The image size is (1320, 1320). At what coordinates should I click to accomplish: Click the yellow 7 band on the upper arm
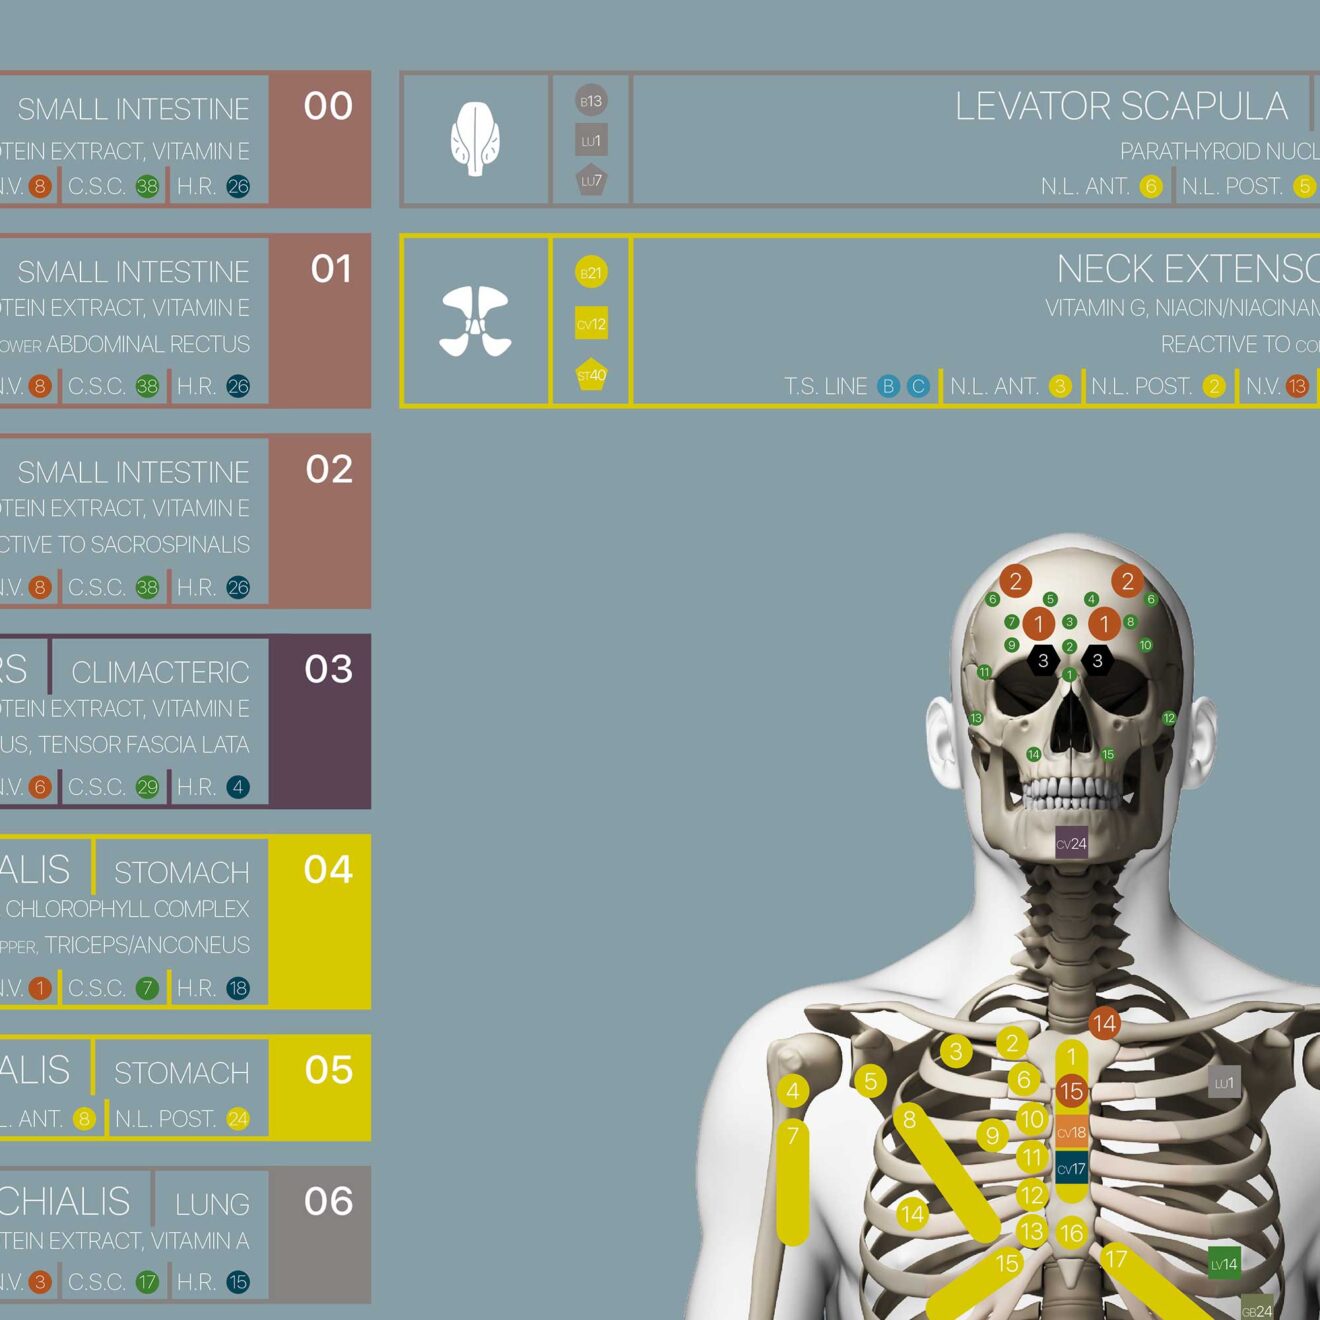tap(792, 1183)
